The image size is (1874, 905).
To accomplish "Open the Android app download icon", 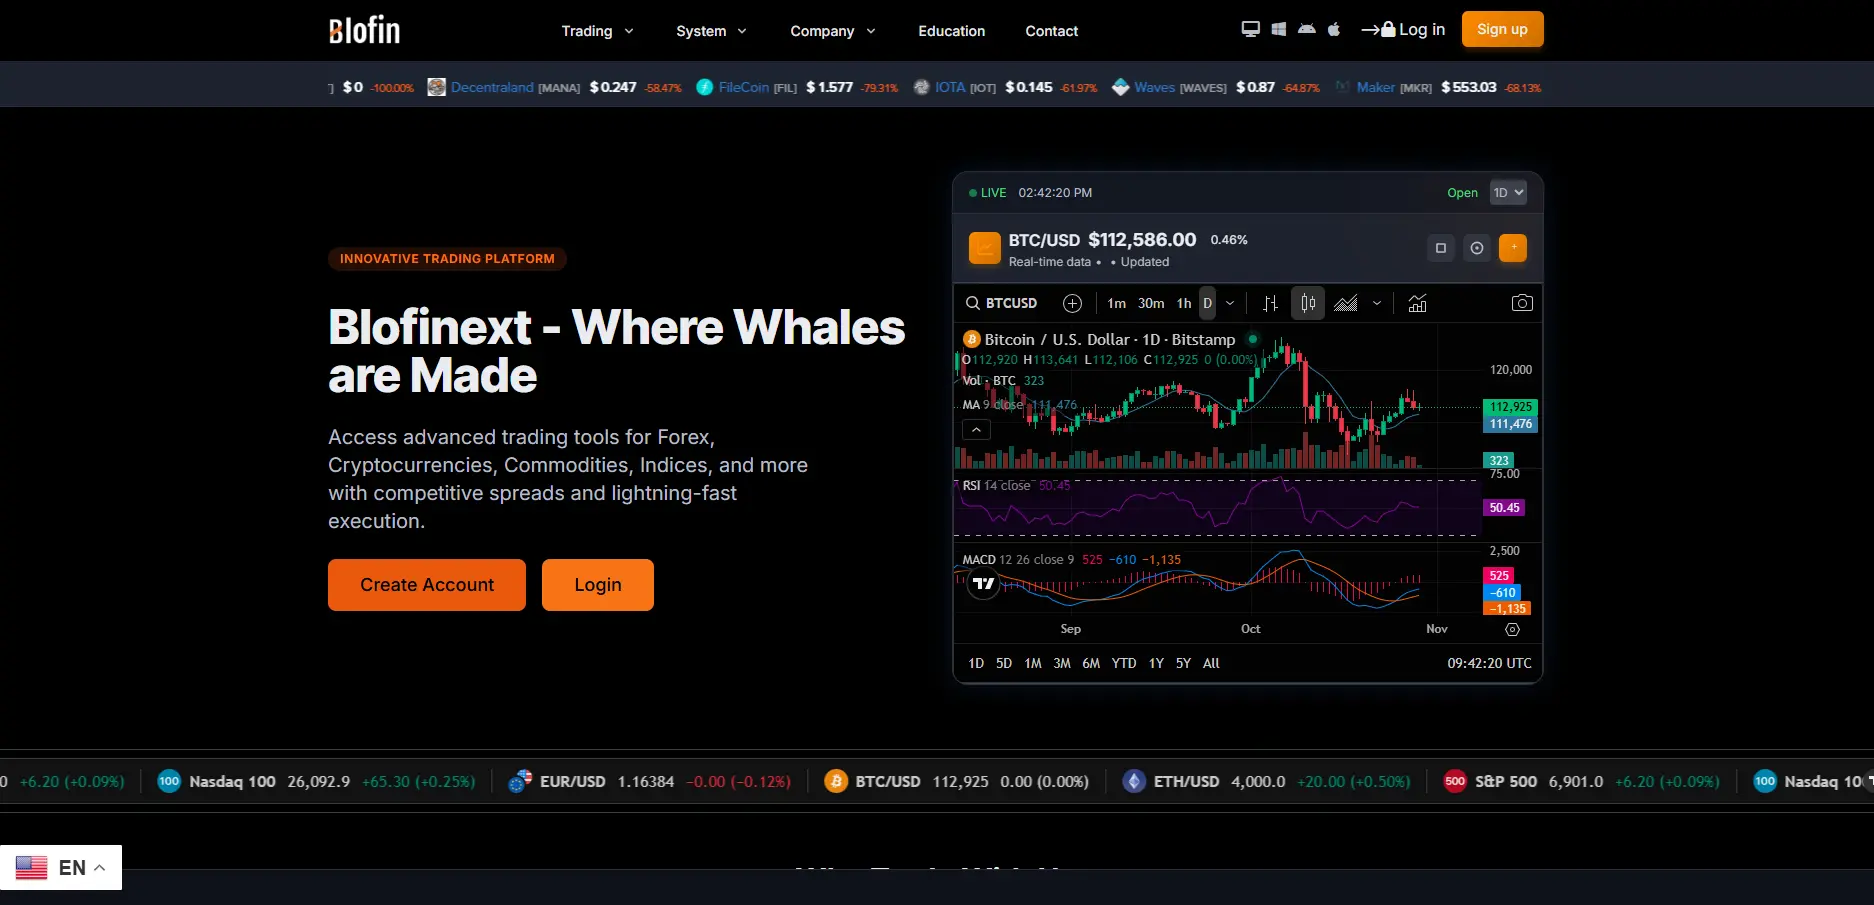I will pos(1306,29).
